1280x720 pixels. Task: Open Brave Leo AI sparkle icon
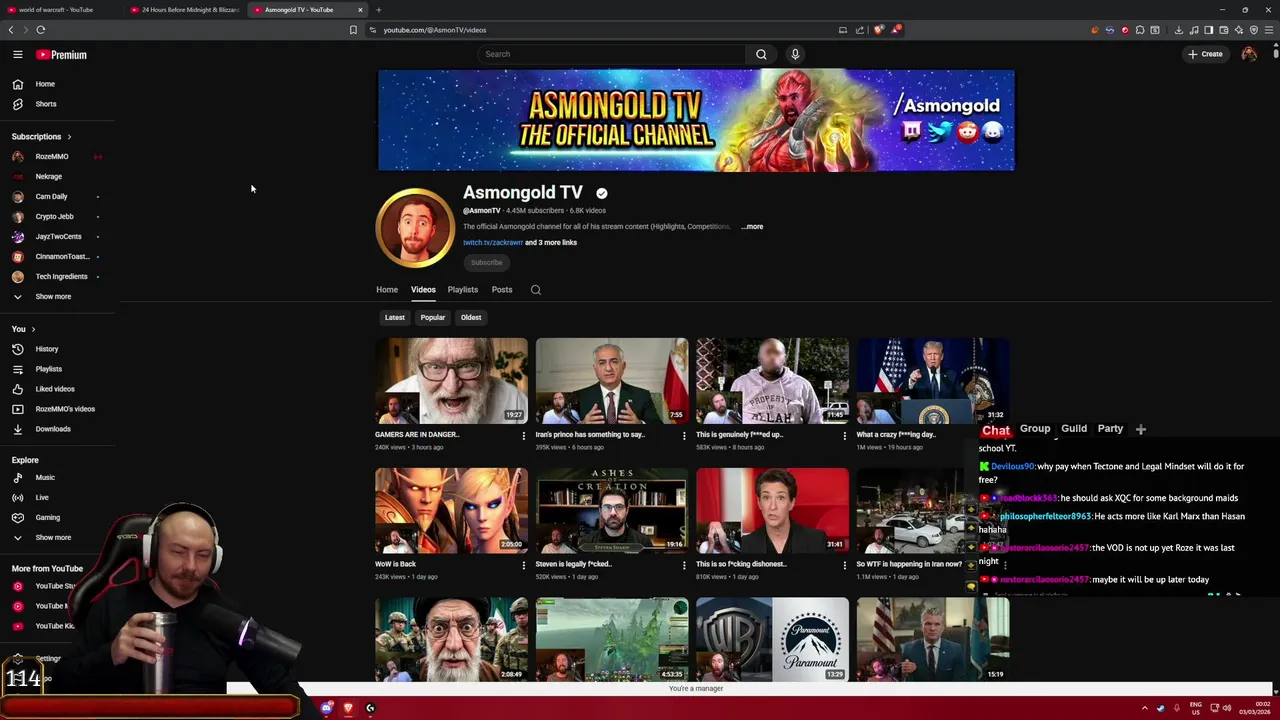pos(1239,30)
